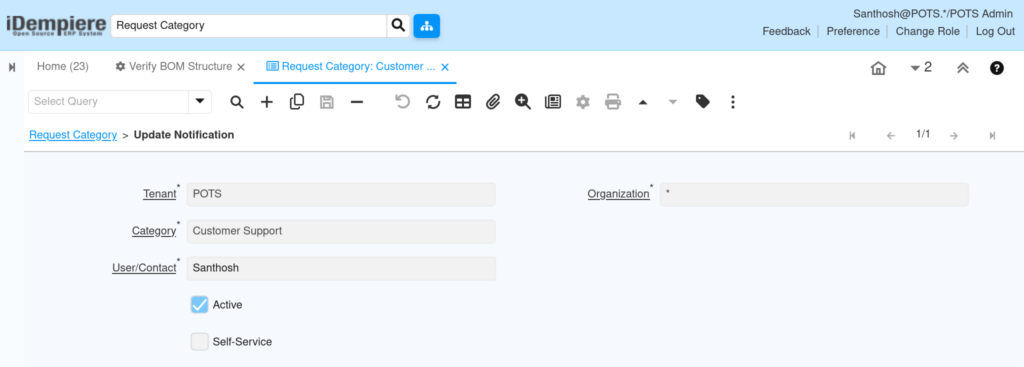Click the Organization field label
1024x367 pixels.
pyautogui.click(x=618, y=195)
